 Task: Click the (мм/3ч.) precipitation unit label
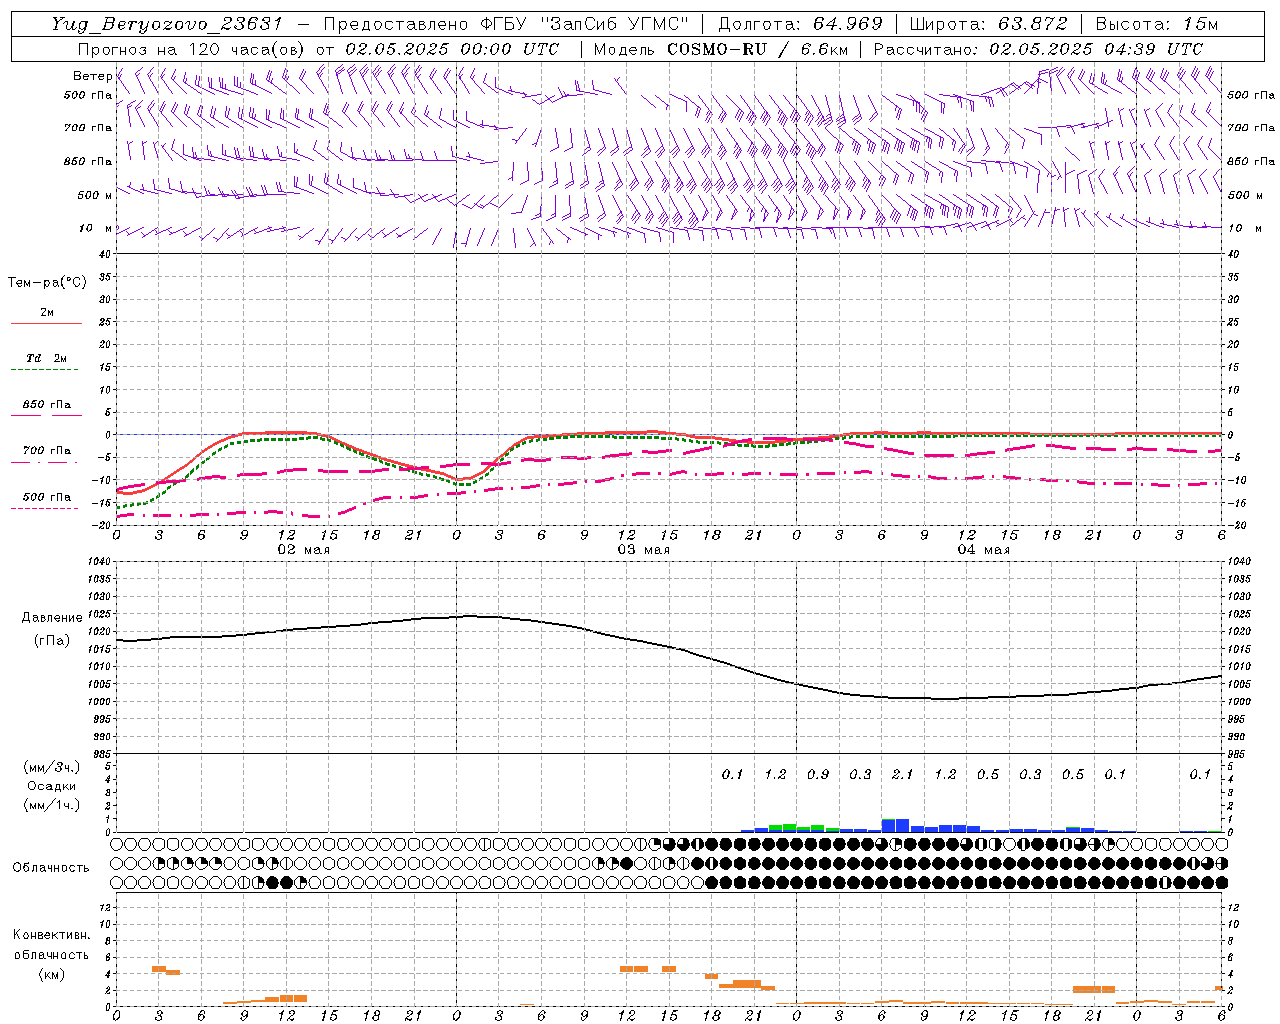[51, 767]
